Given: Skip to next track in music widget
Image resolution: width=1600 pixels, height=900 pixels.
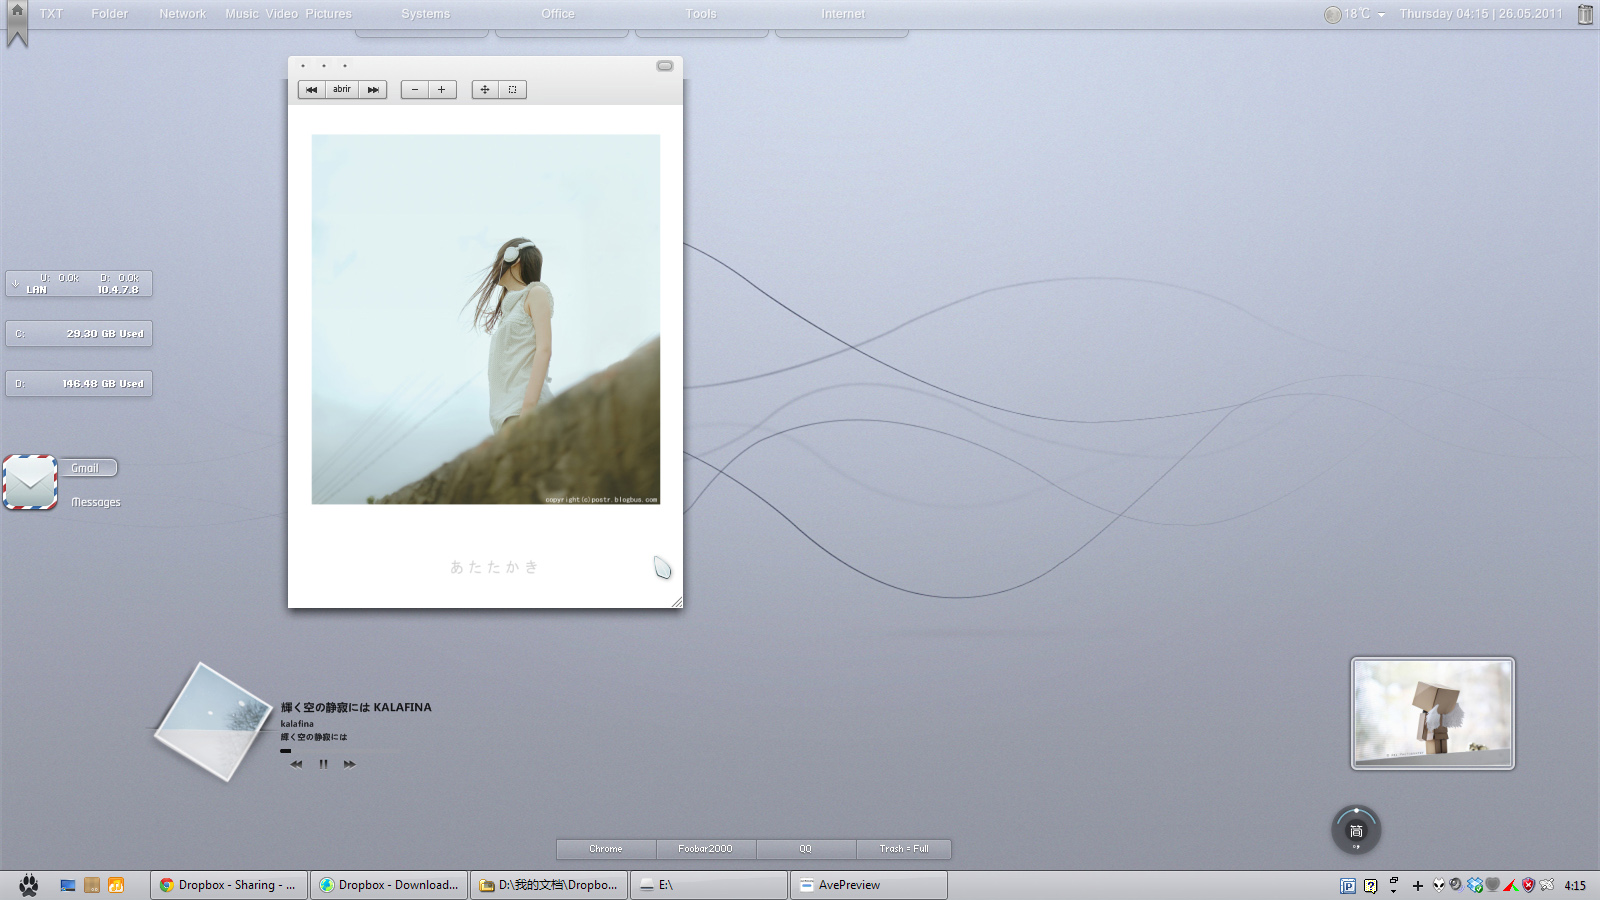Looking at the screenshot, I should pos(349,764).
